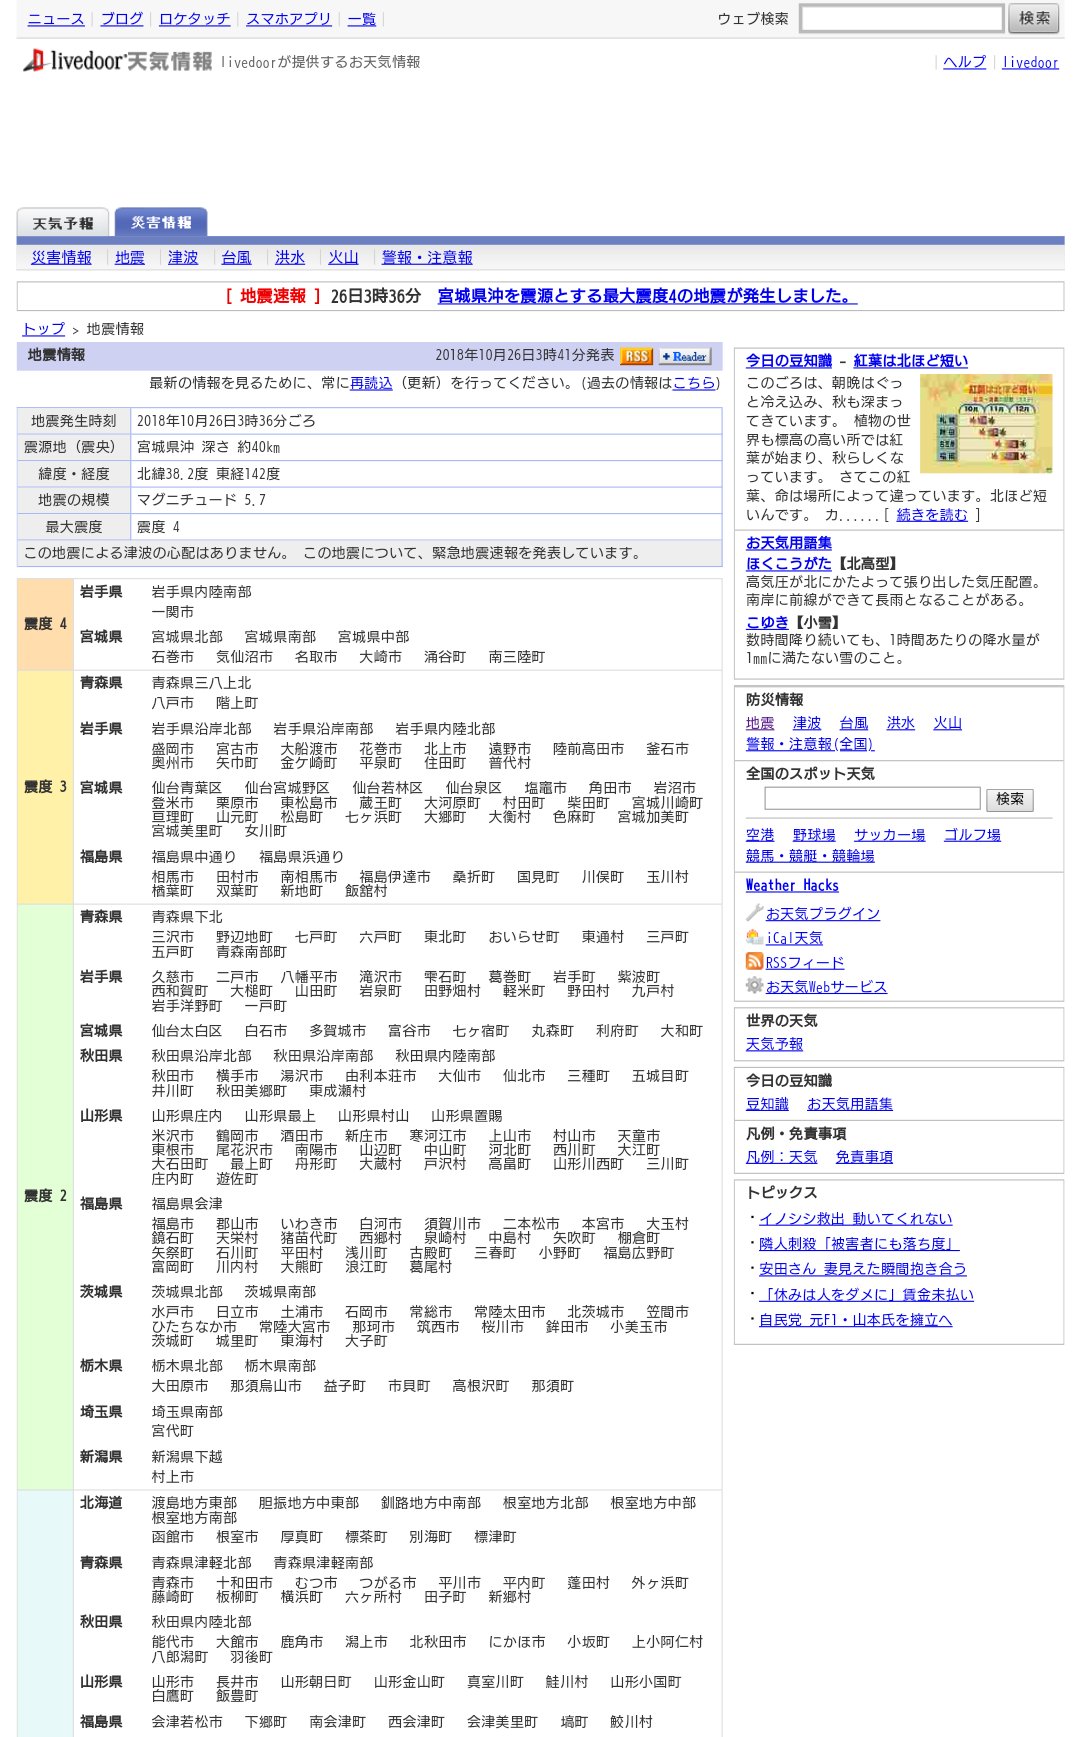Open sidebar 津波 disaster link

pyautogui.click(x=807, y=723)
